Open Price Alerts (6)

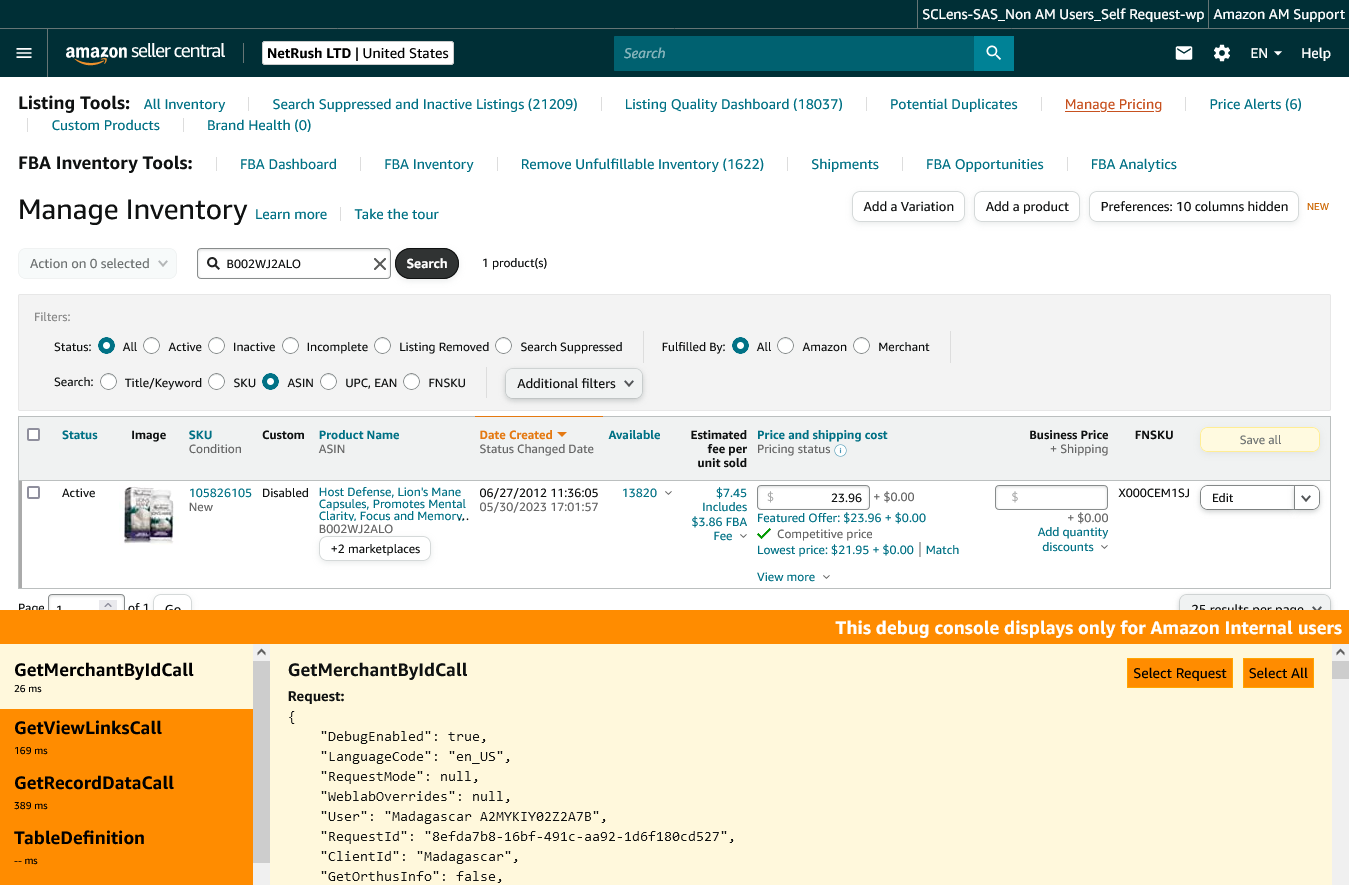coord(1255,104)
